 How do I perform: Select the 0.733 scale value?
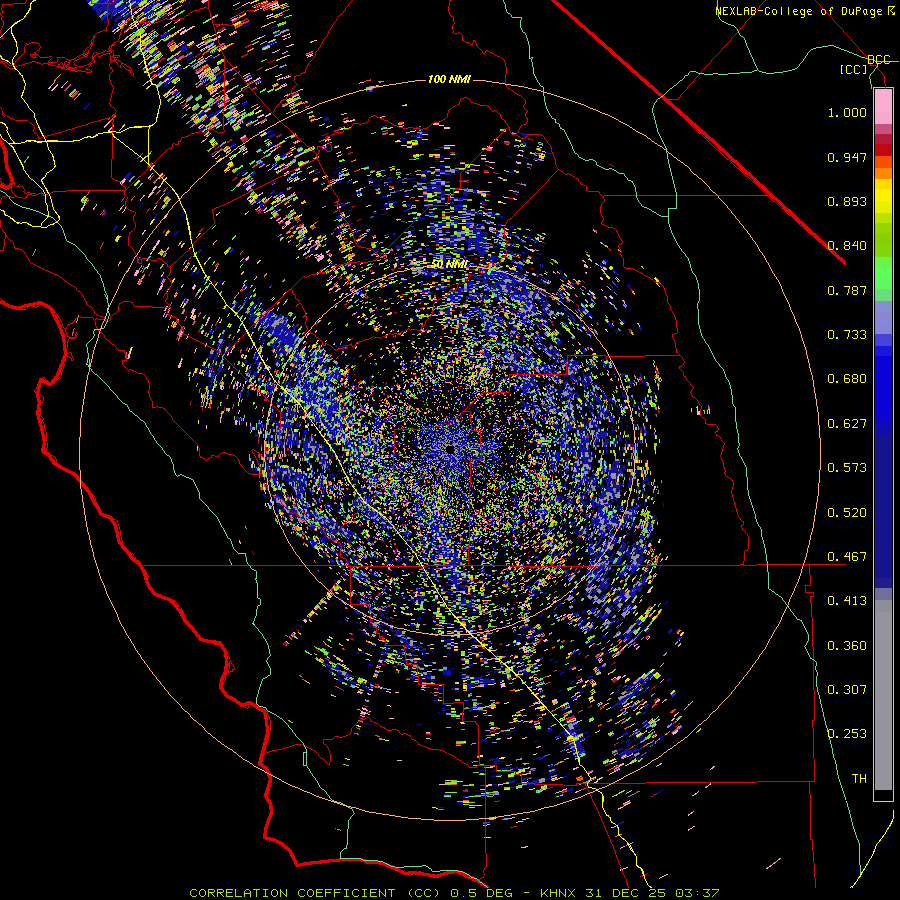click(x=847, y=335)
